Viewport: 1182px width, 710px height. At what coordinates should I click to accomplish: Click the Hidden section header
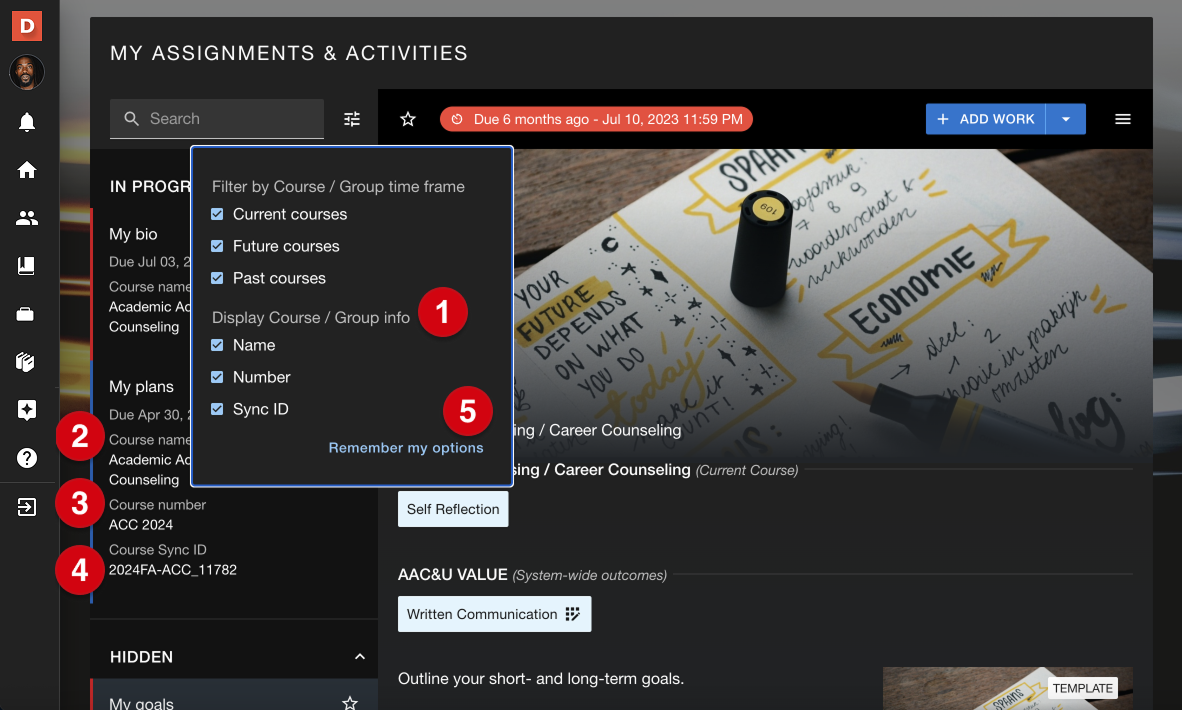click(234, 656)
